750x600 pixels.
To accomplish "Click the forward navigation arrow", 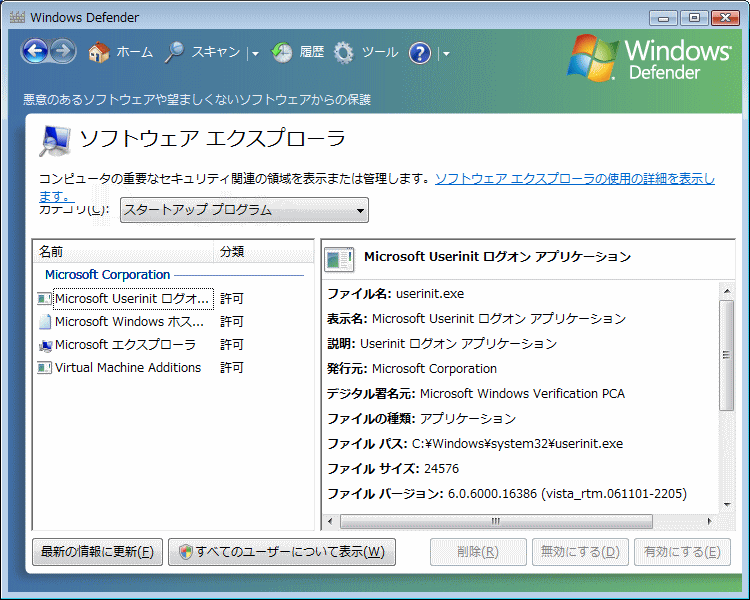I will click(63, 52).
